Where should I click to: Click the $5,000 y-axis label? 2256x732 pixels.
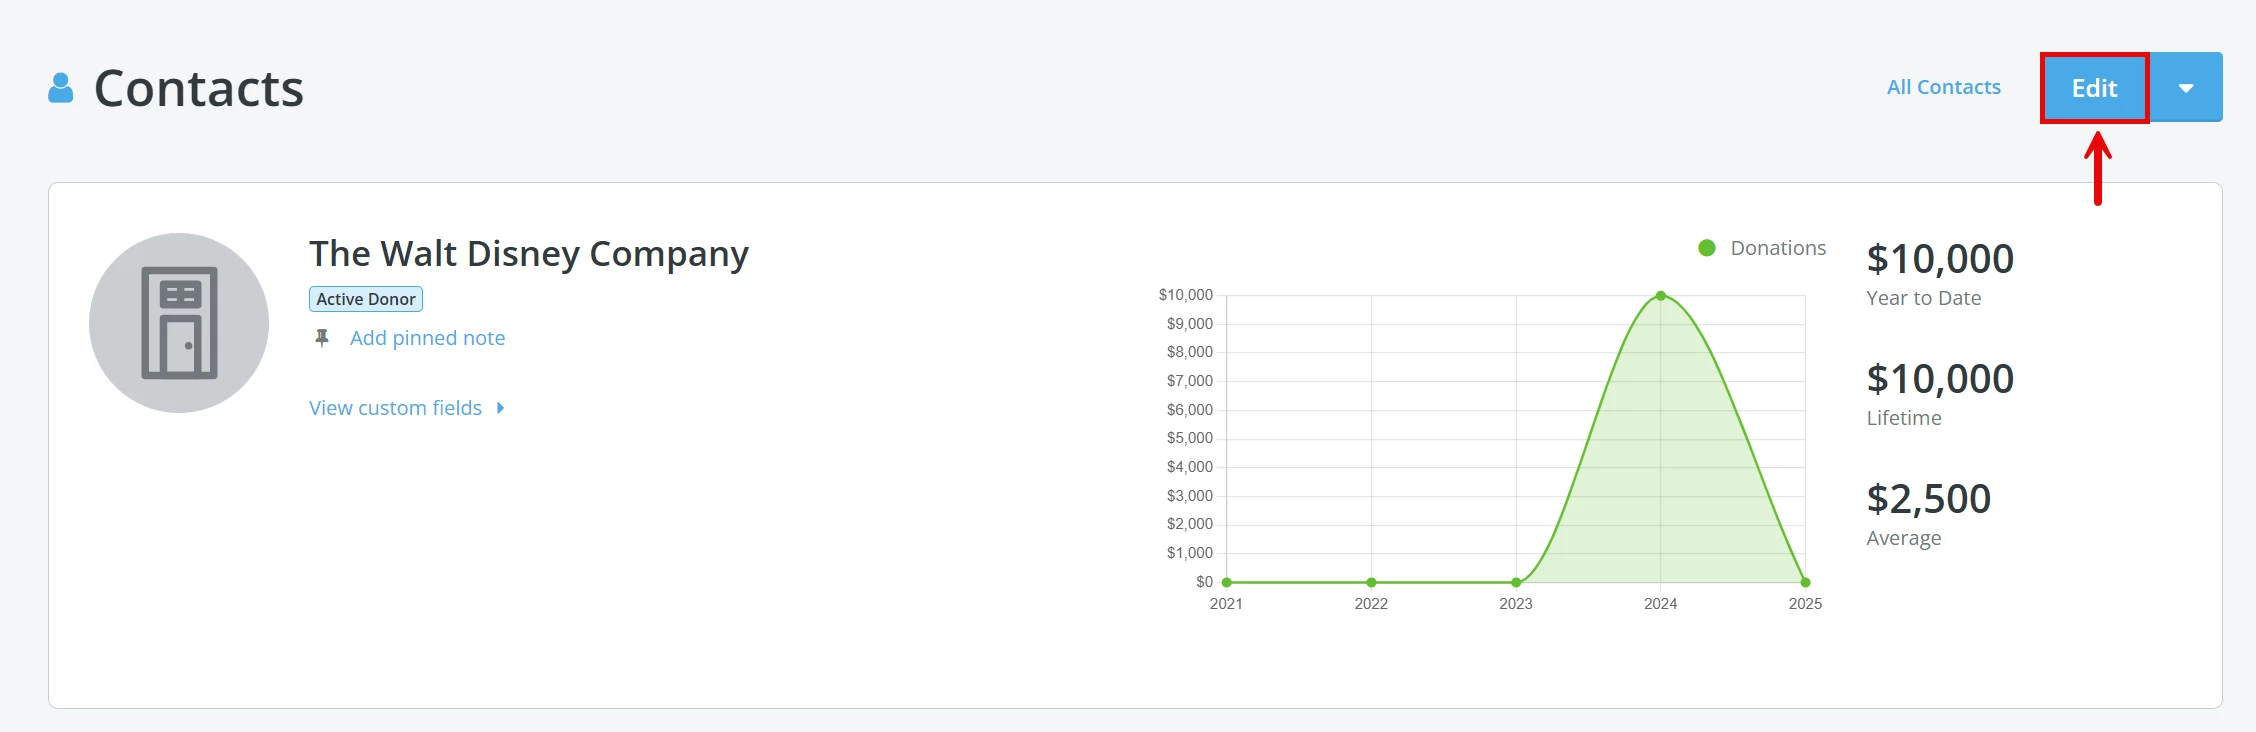(x=1190, y=438)
